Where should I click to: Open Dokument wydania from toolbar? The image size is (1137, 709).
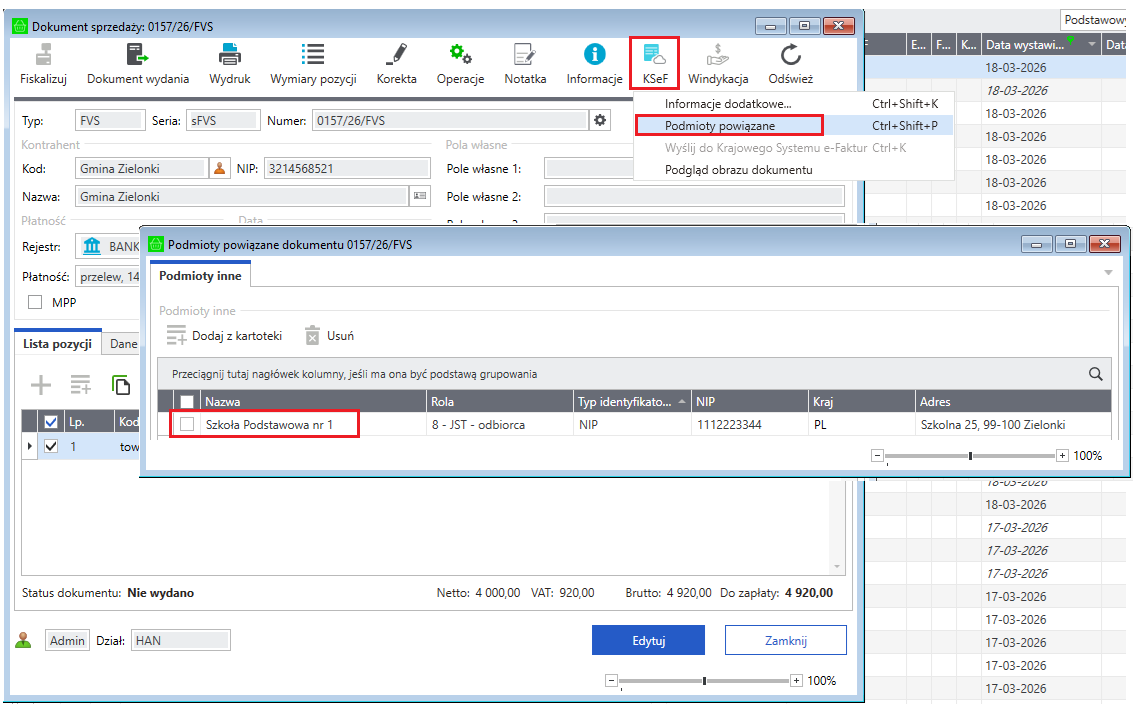point(137,64)
